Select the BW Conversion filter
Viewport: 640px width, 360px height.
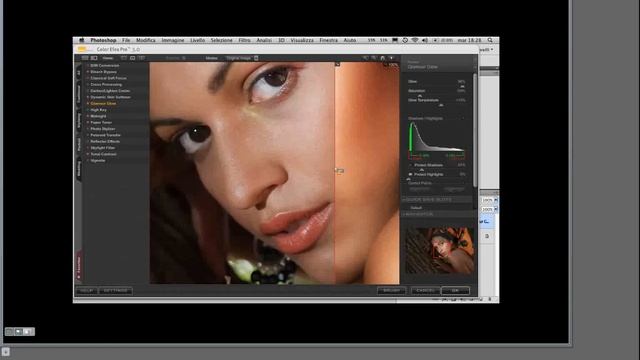(105, 65)
